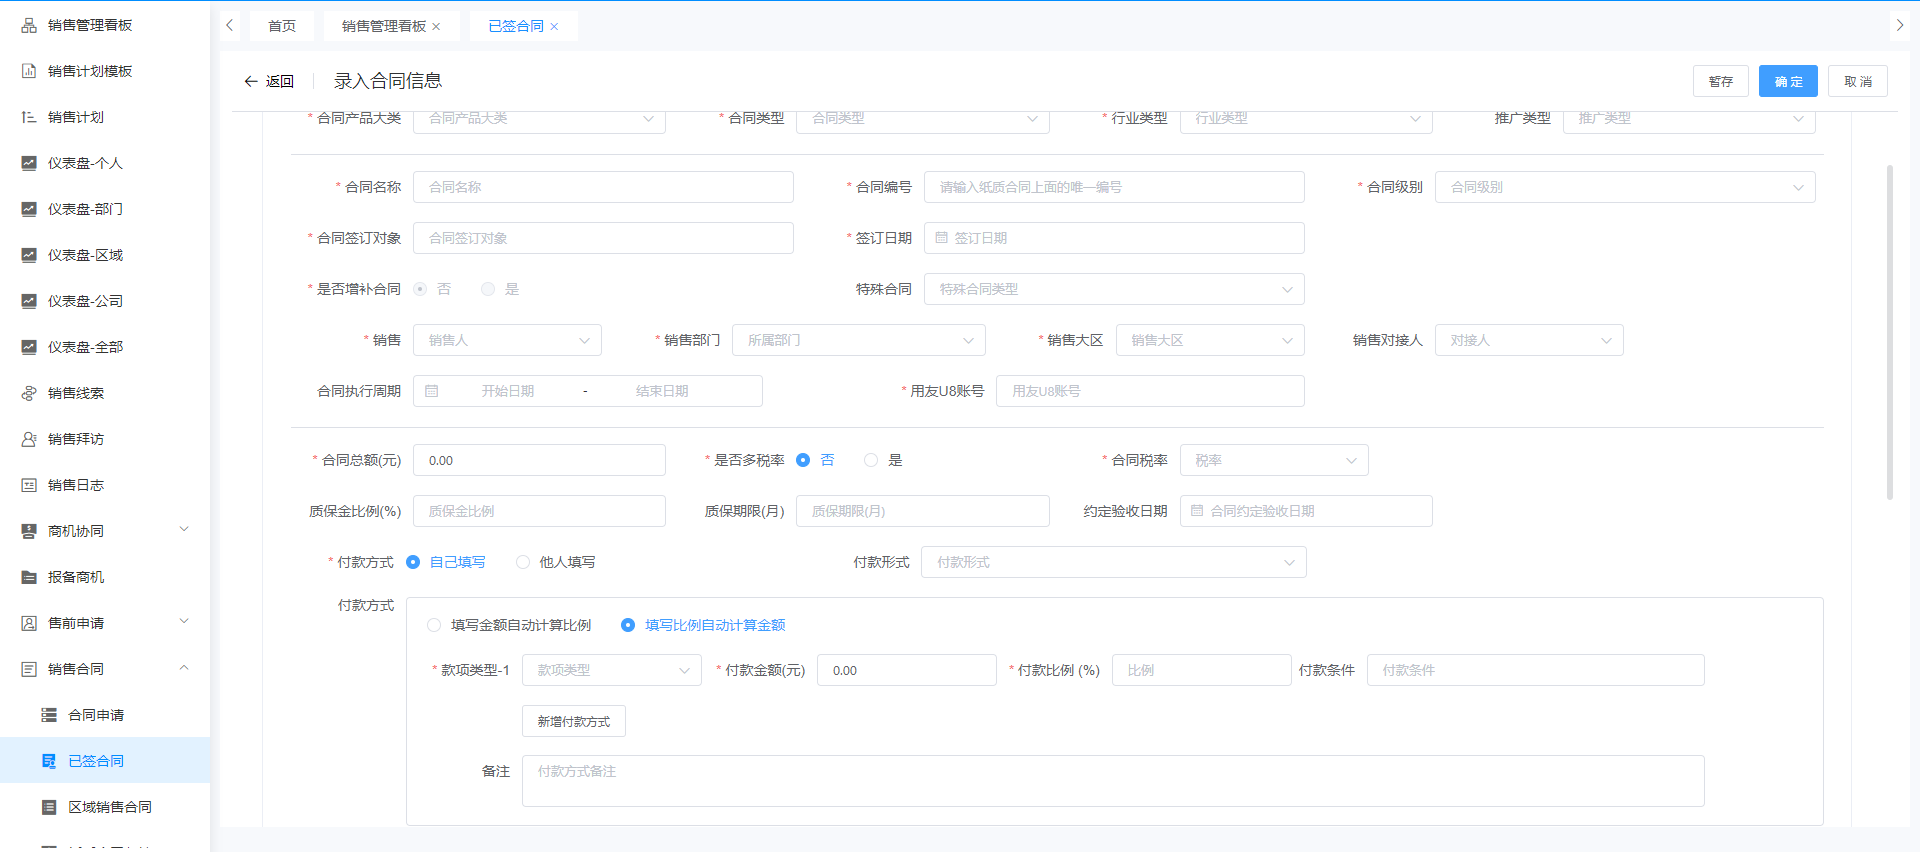Close the 销售管理看板 tab
Screen dimensions: 1920x852
coord(436,27)
